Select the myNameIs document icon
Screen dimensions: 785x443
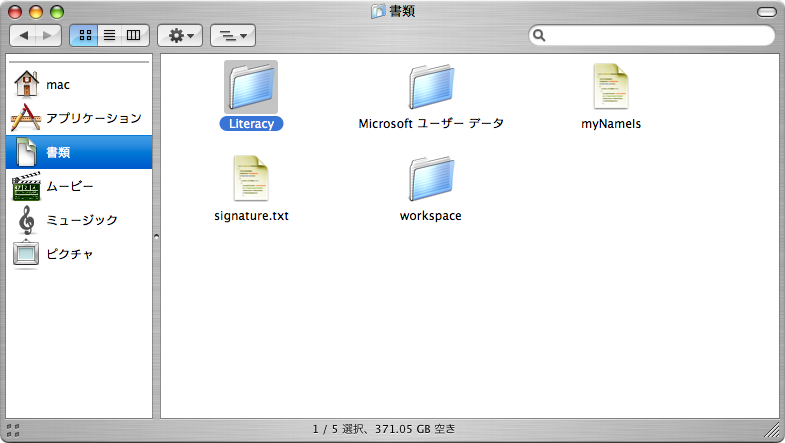click(611, 86)
